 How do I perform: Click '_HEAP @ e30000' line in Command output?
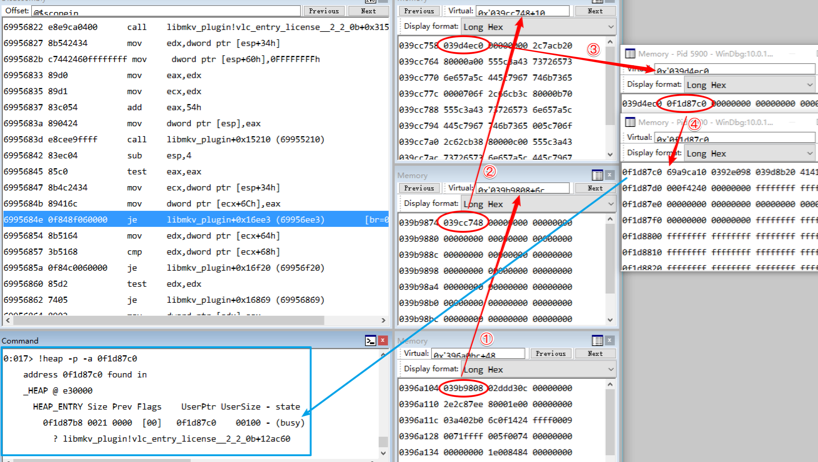point(58,390)
